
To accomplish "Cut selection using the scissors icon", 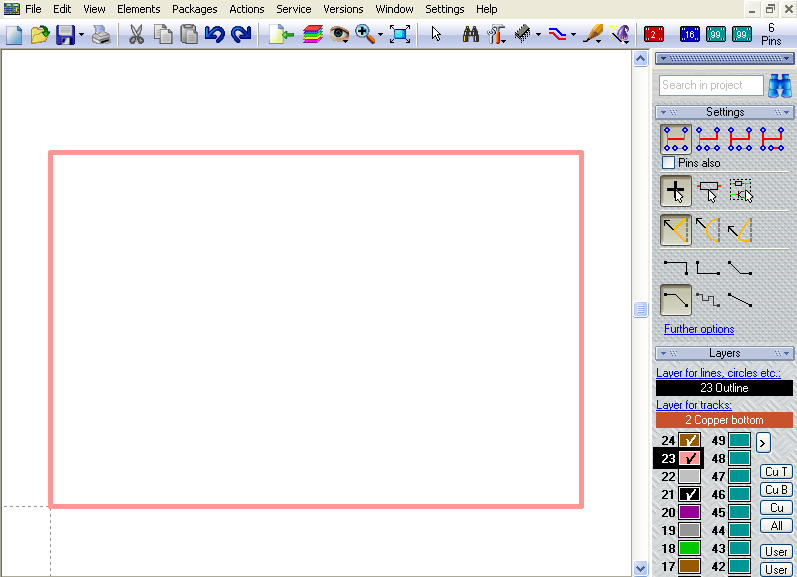I will tap(136, 35).
